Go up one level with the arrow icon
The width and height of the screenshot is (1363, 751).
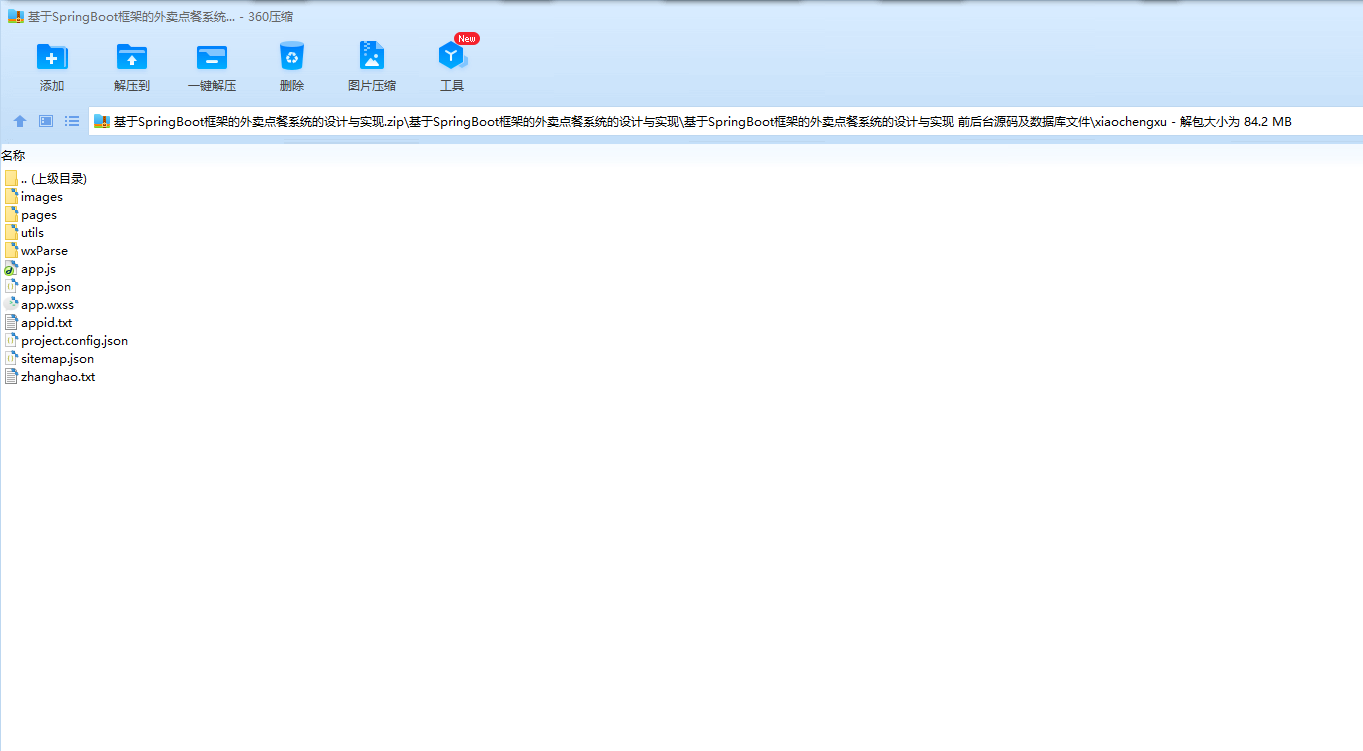(x=20, y=121)
